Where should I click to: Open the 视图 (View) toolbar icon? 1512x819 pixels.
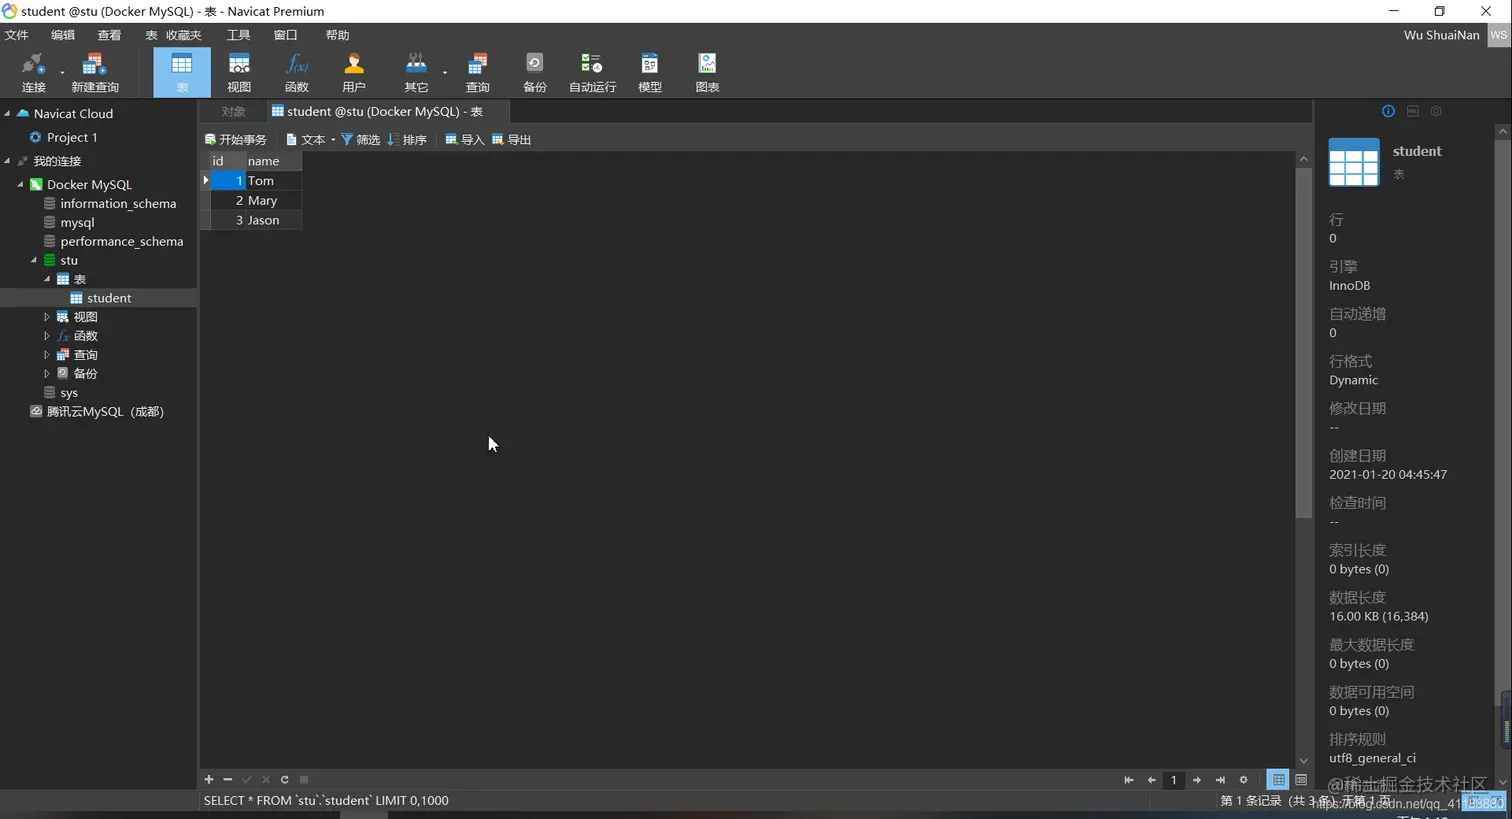[239, 72]
